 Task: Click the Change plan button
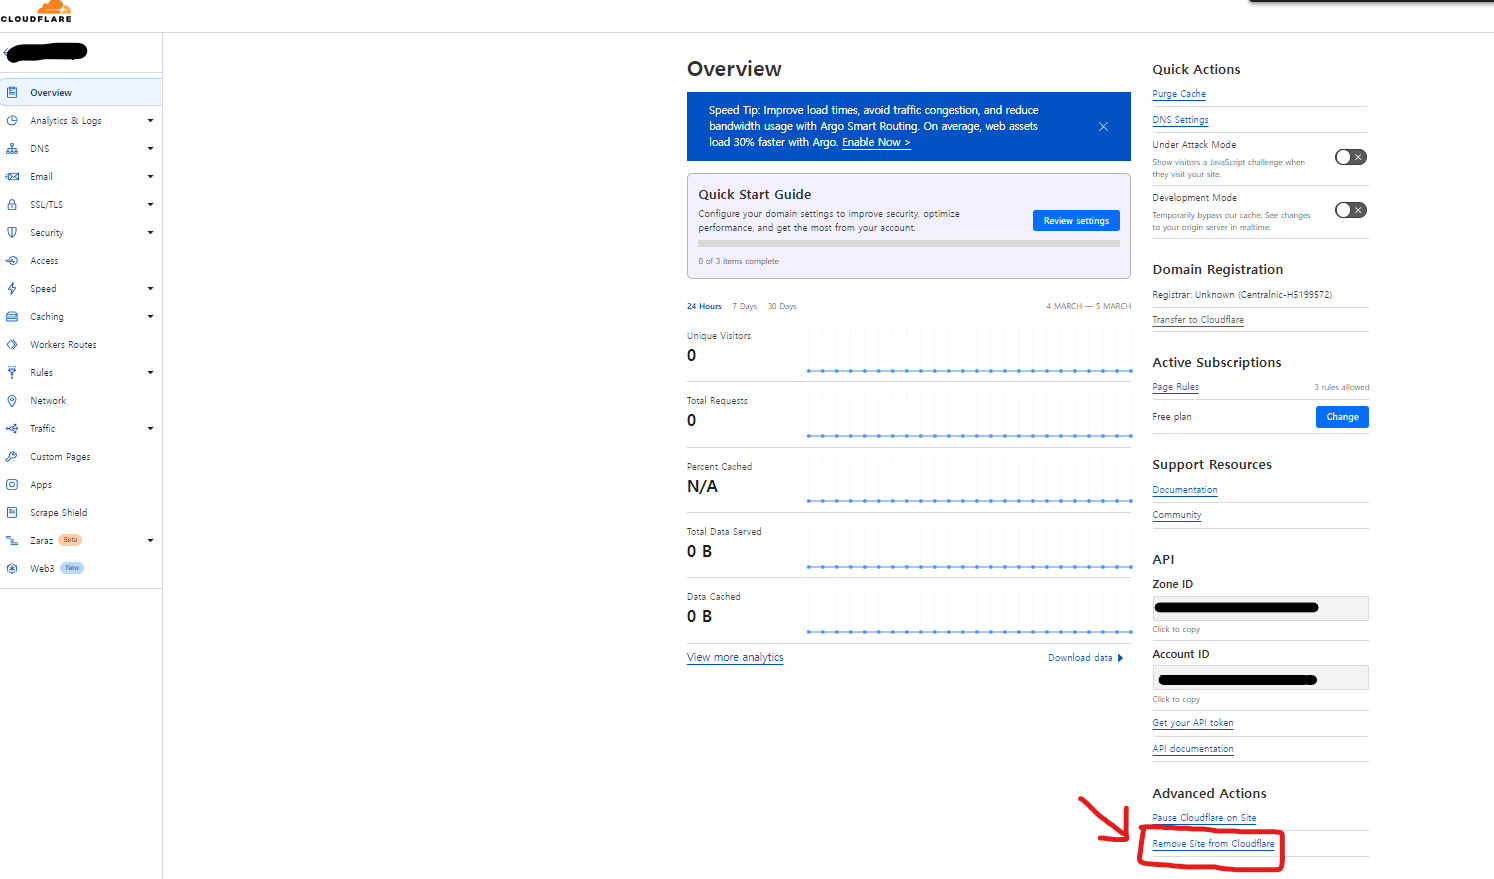pyautogui.click(x=1342, y=417)
